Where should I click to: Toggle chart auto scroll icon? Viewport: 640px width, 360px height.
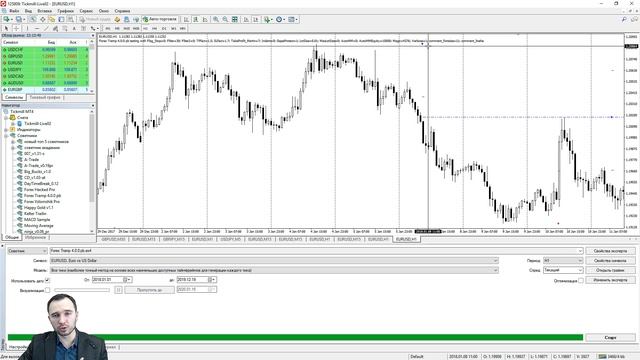246,19
